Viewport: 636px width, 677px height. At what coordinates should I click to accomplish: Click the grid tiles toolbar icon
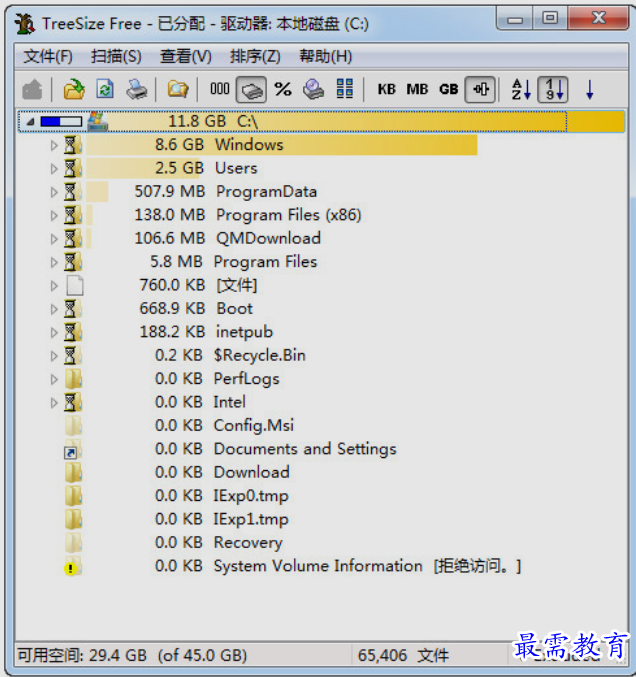[345, 89]
